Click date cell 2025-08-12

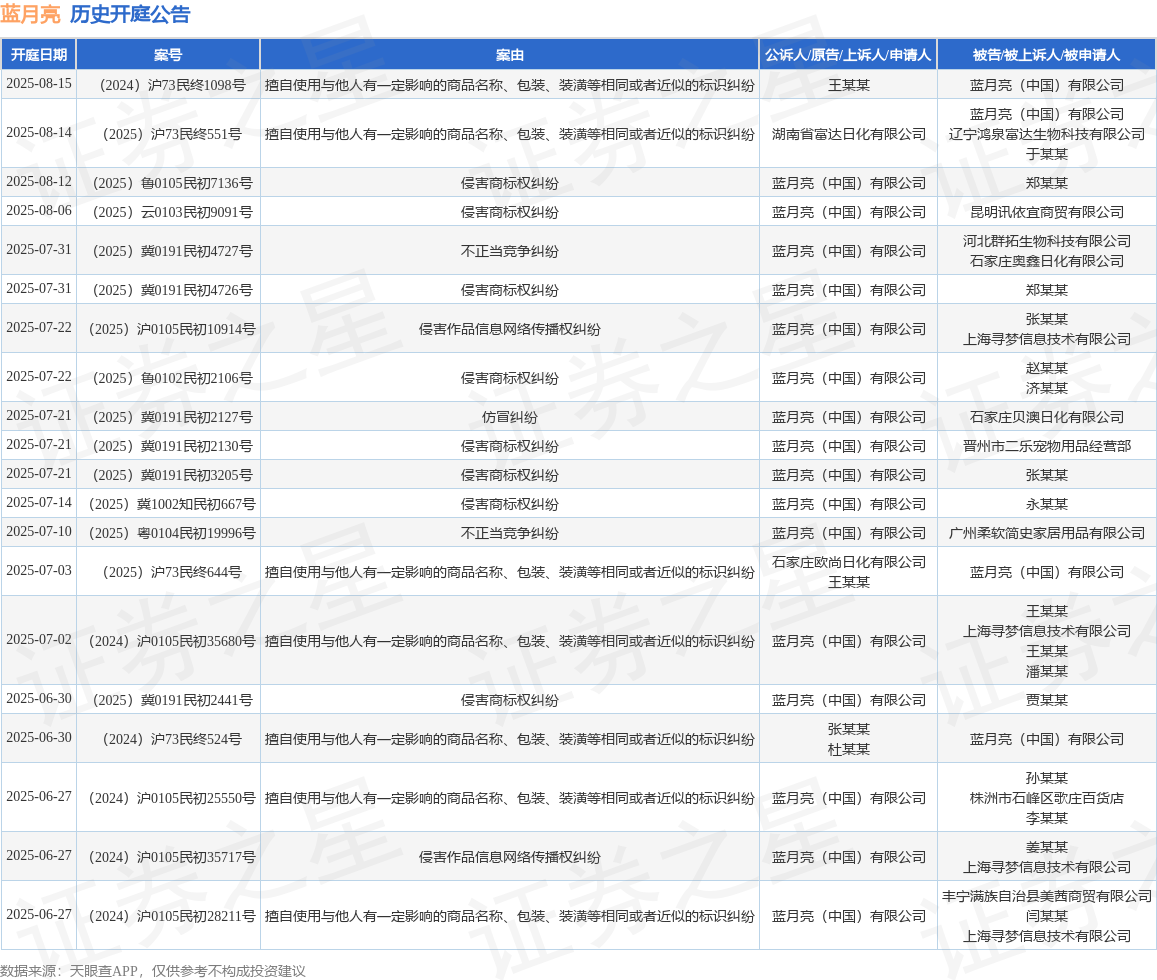click(x=38, y=181)
